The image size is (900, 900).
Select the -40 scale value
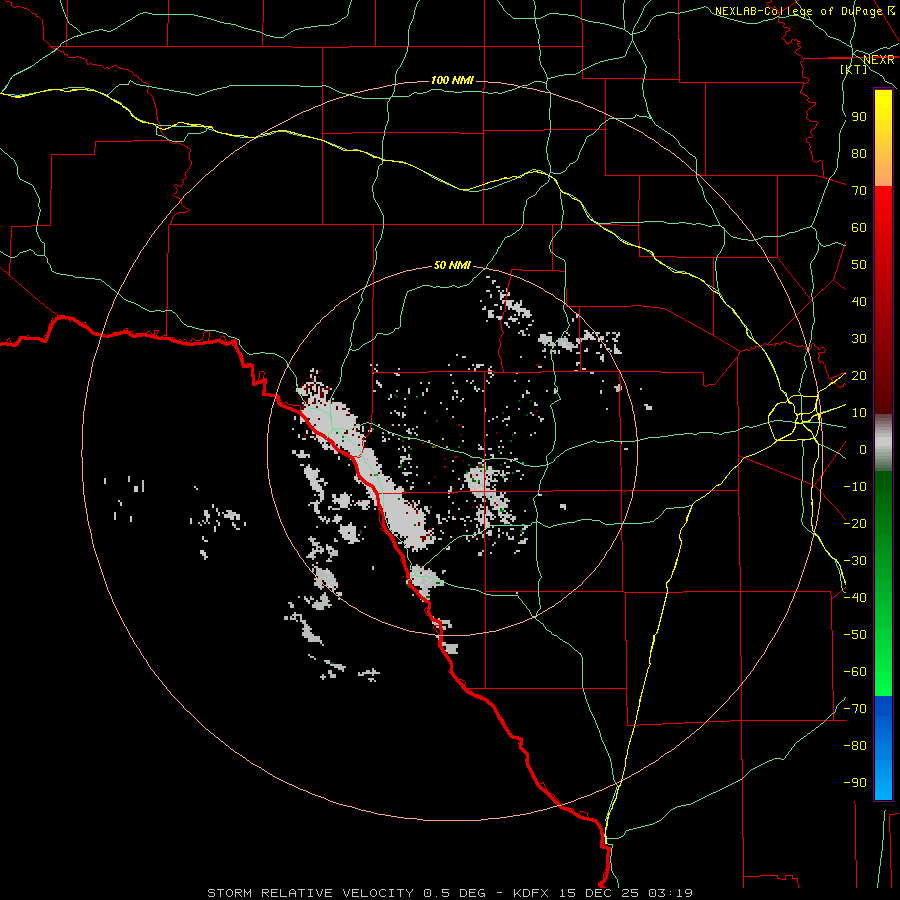(x=855, y=598)
